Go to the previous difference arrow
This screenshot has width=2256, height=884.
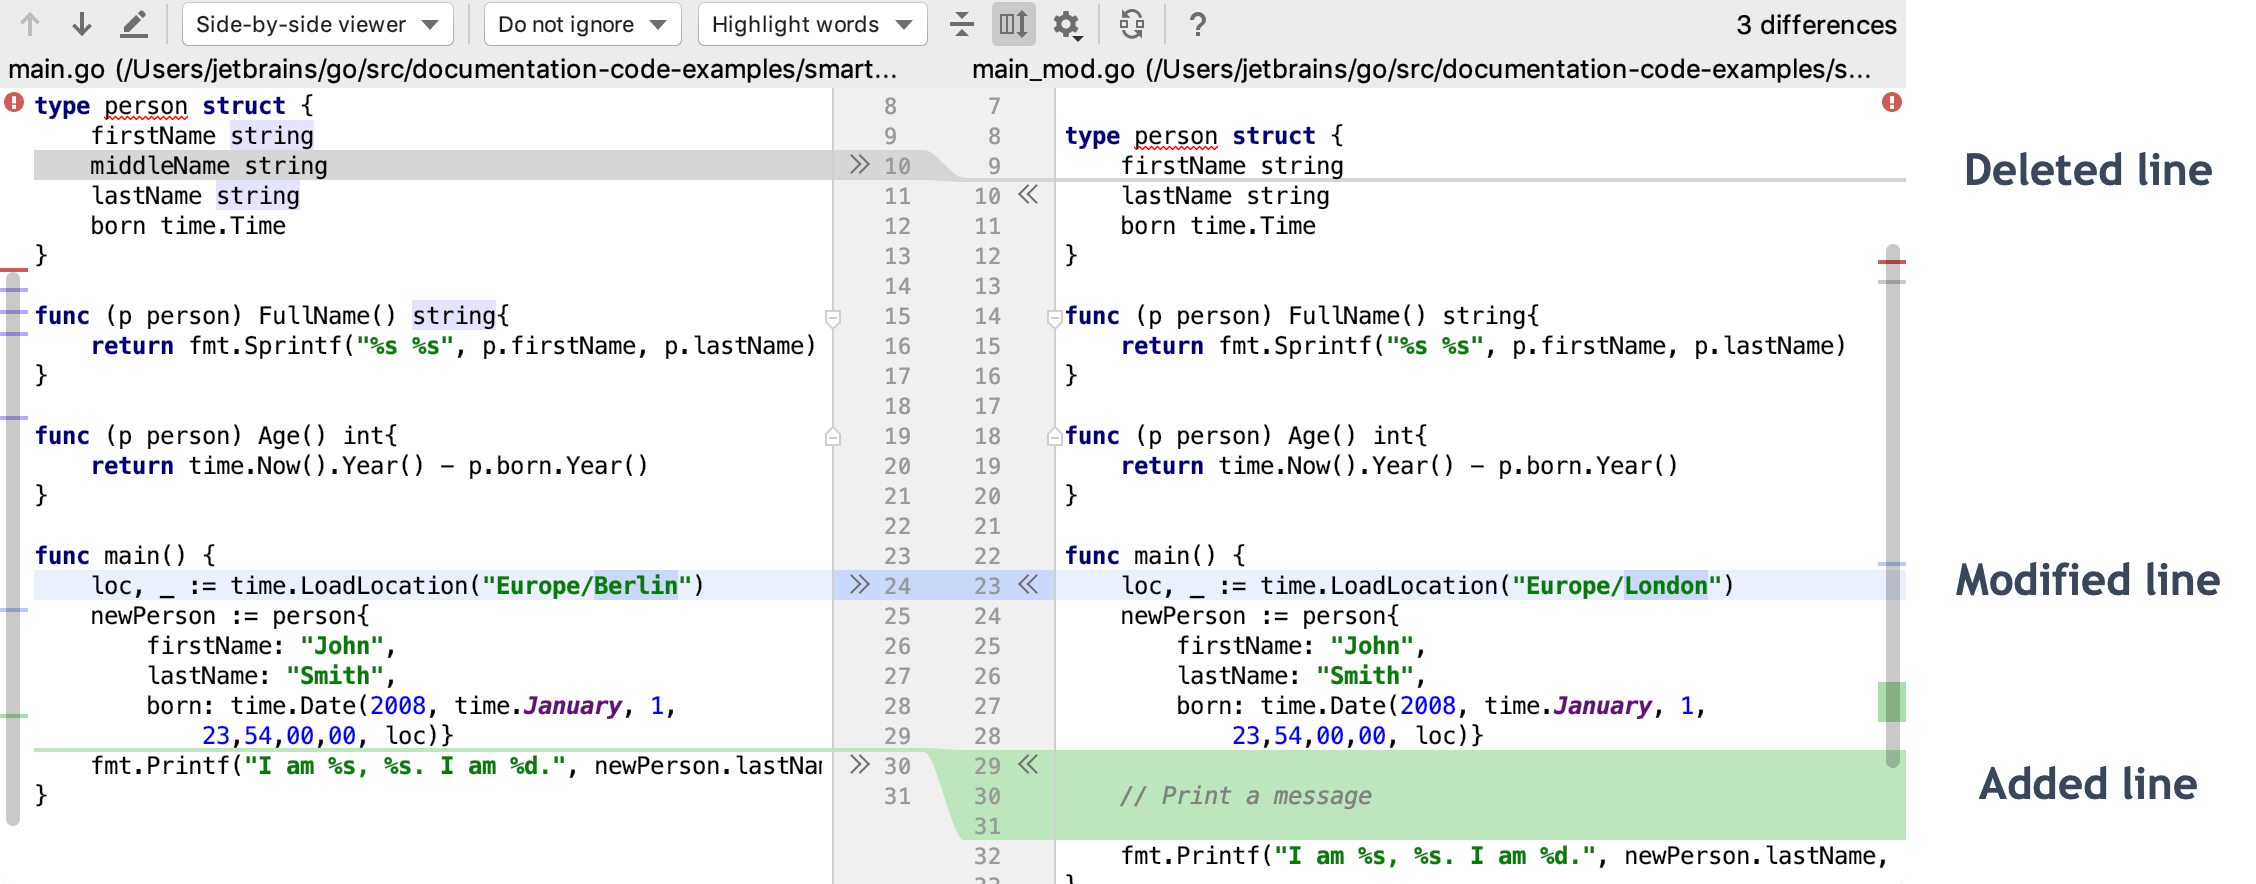click(x=30, y=24)
